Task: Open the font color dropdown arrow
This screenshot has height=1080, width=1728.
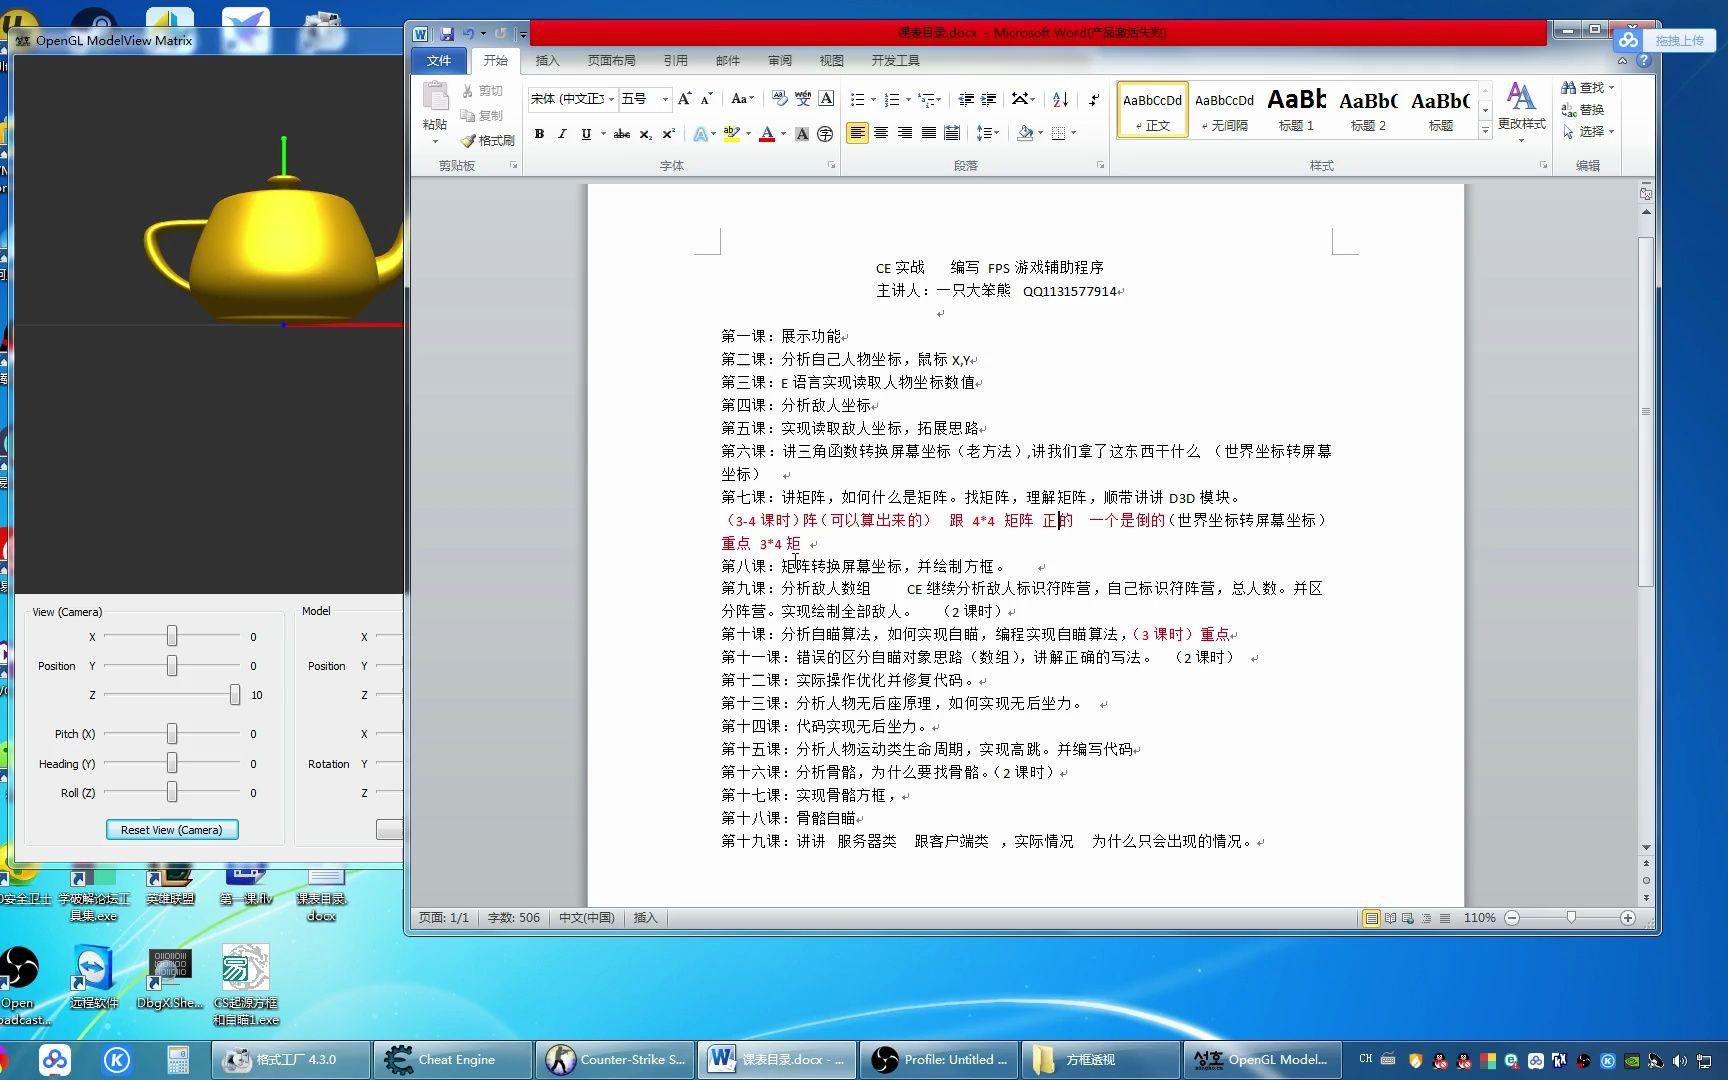Action: pos(783,134)
